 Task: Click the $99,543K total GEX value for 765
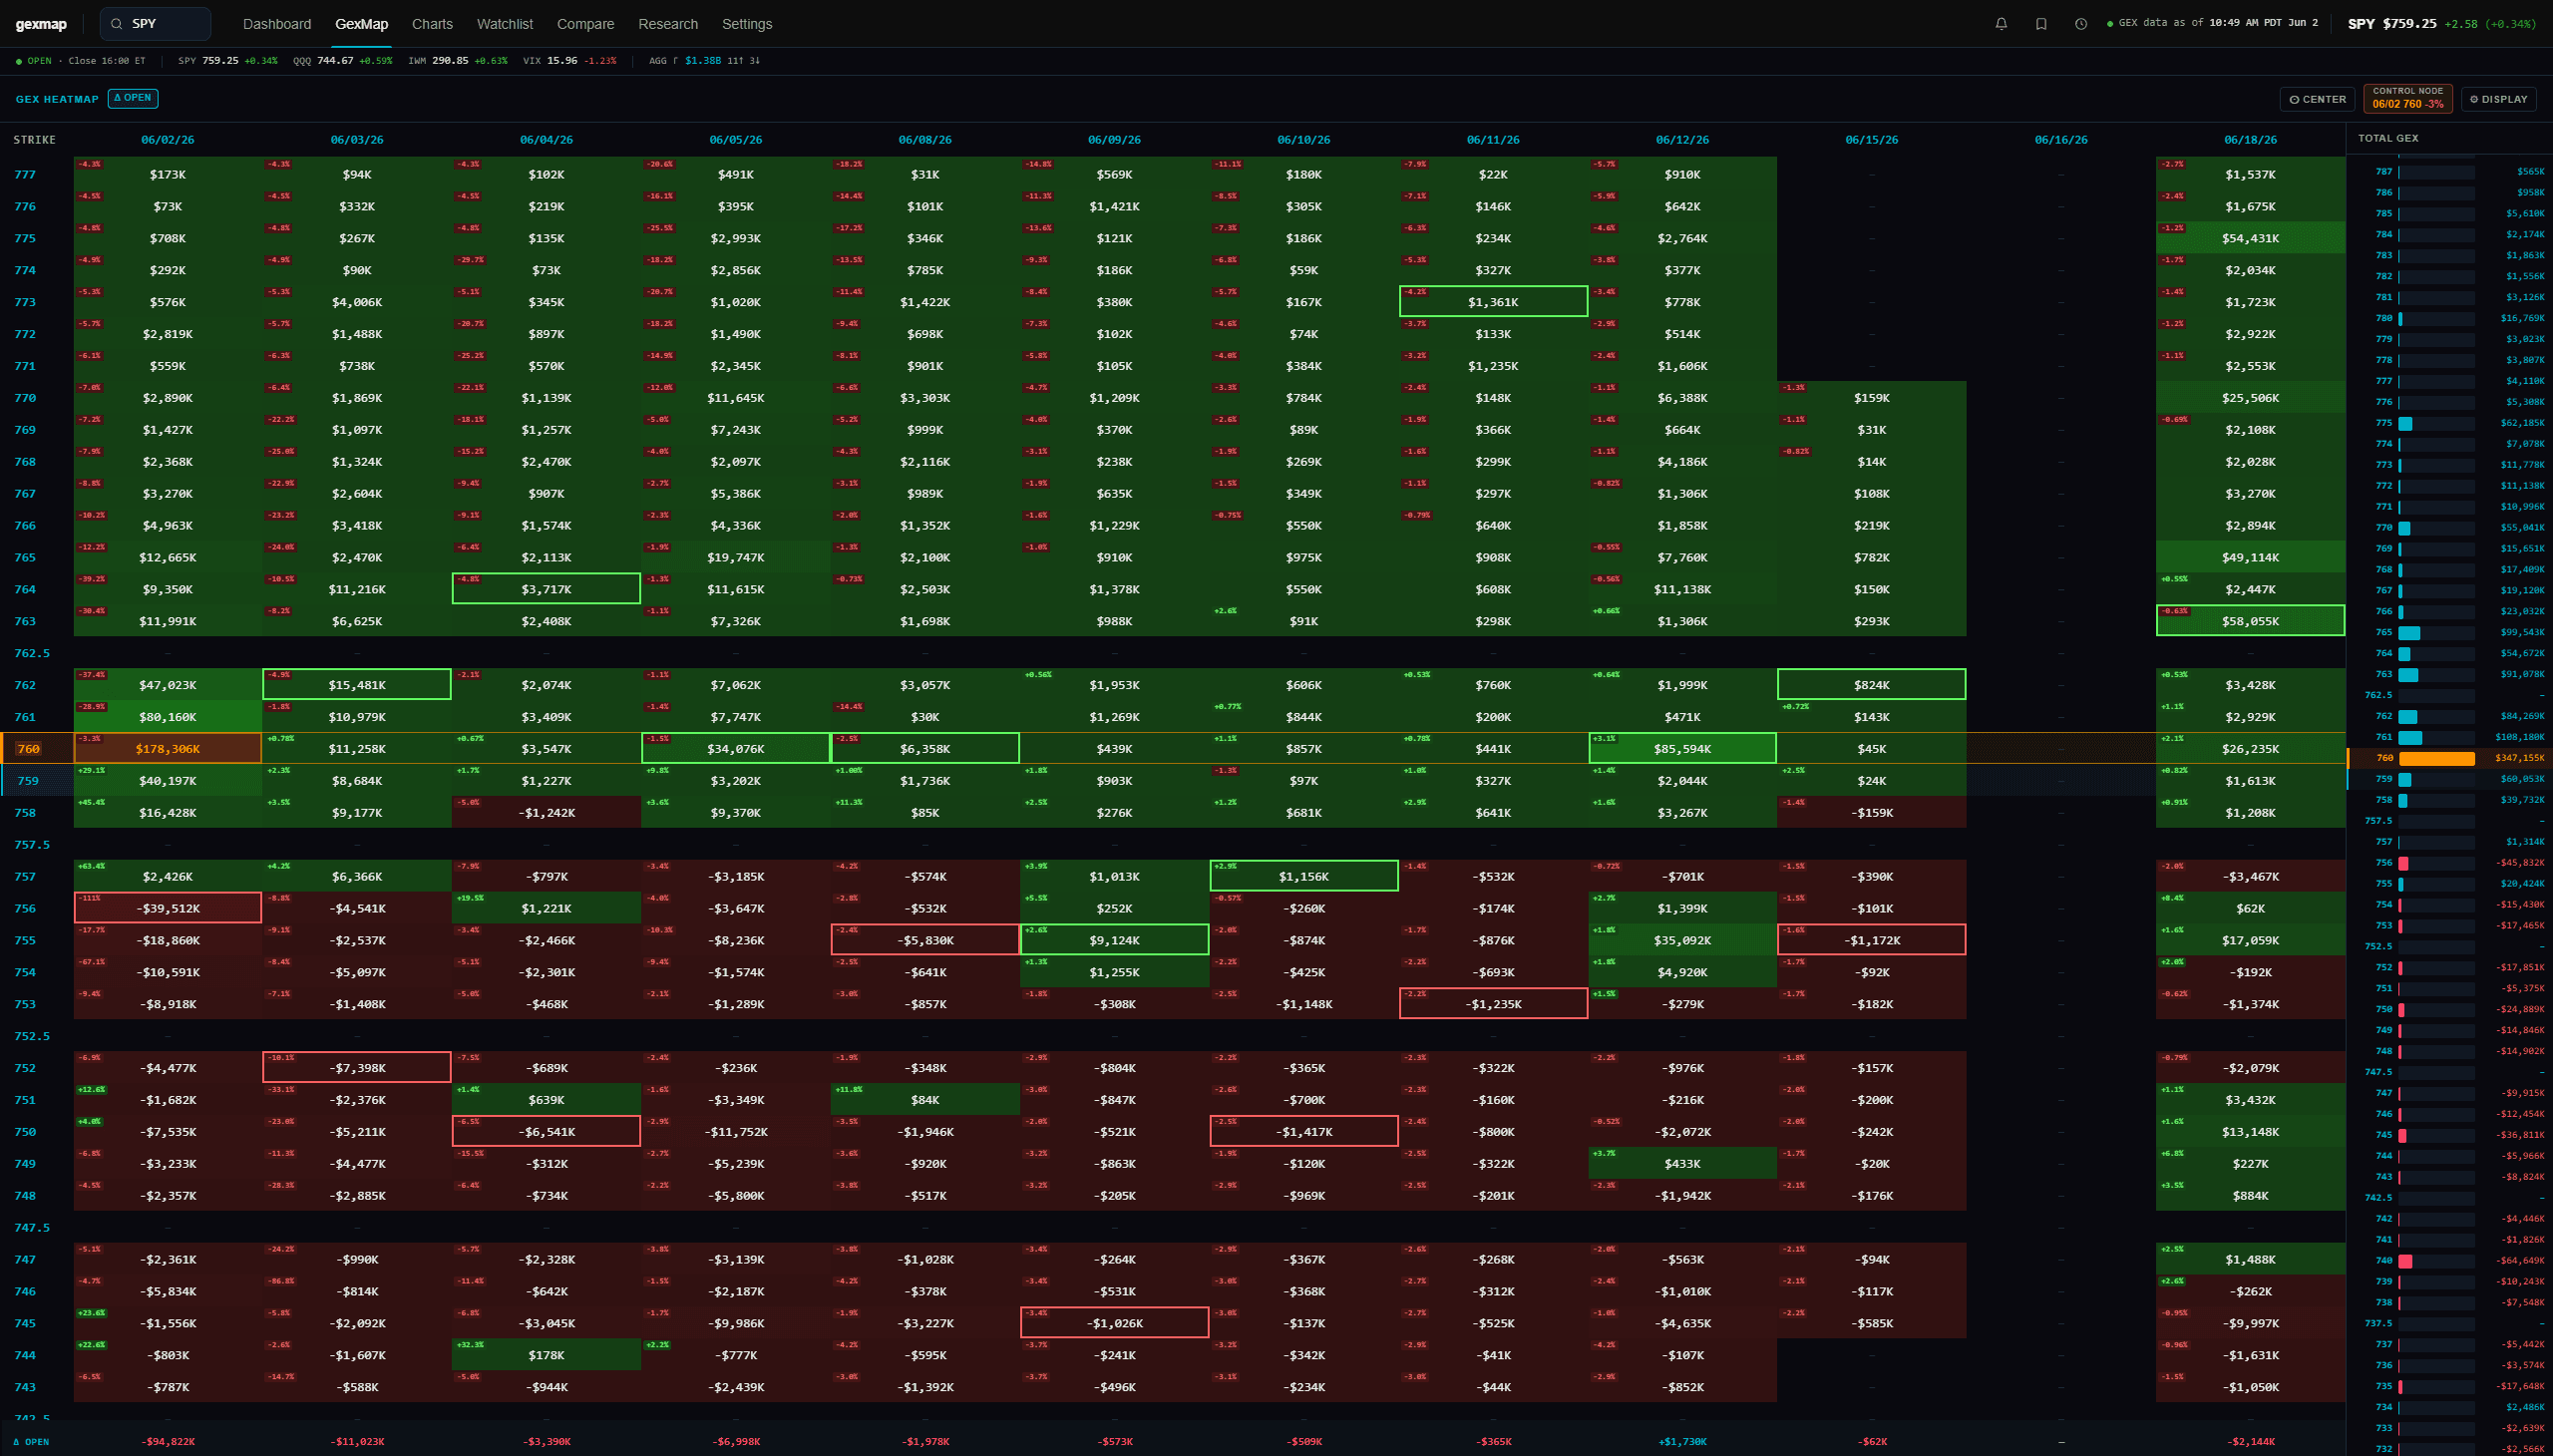click(2522, 633)
